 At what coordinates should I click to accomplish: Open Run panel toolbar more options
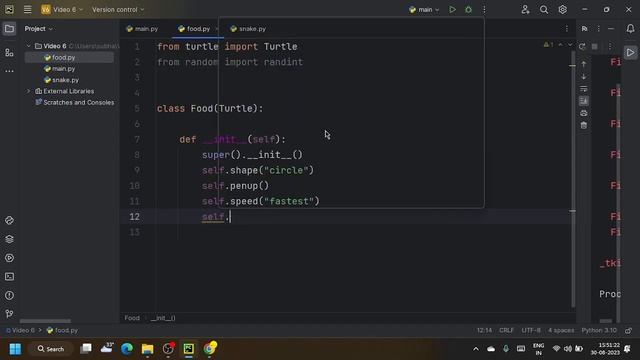pyautogui.click(x=610, y=47)
